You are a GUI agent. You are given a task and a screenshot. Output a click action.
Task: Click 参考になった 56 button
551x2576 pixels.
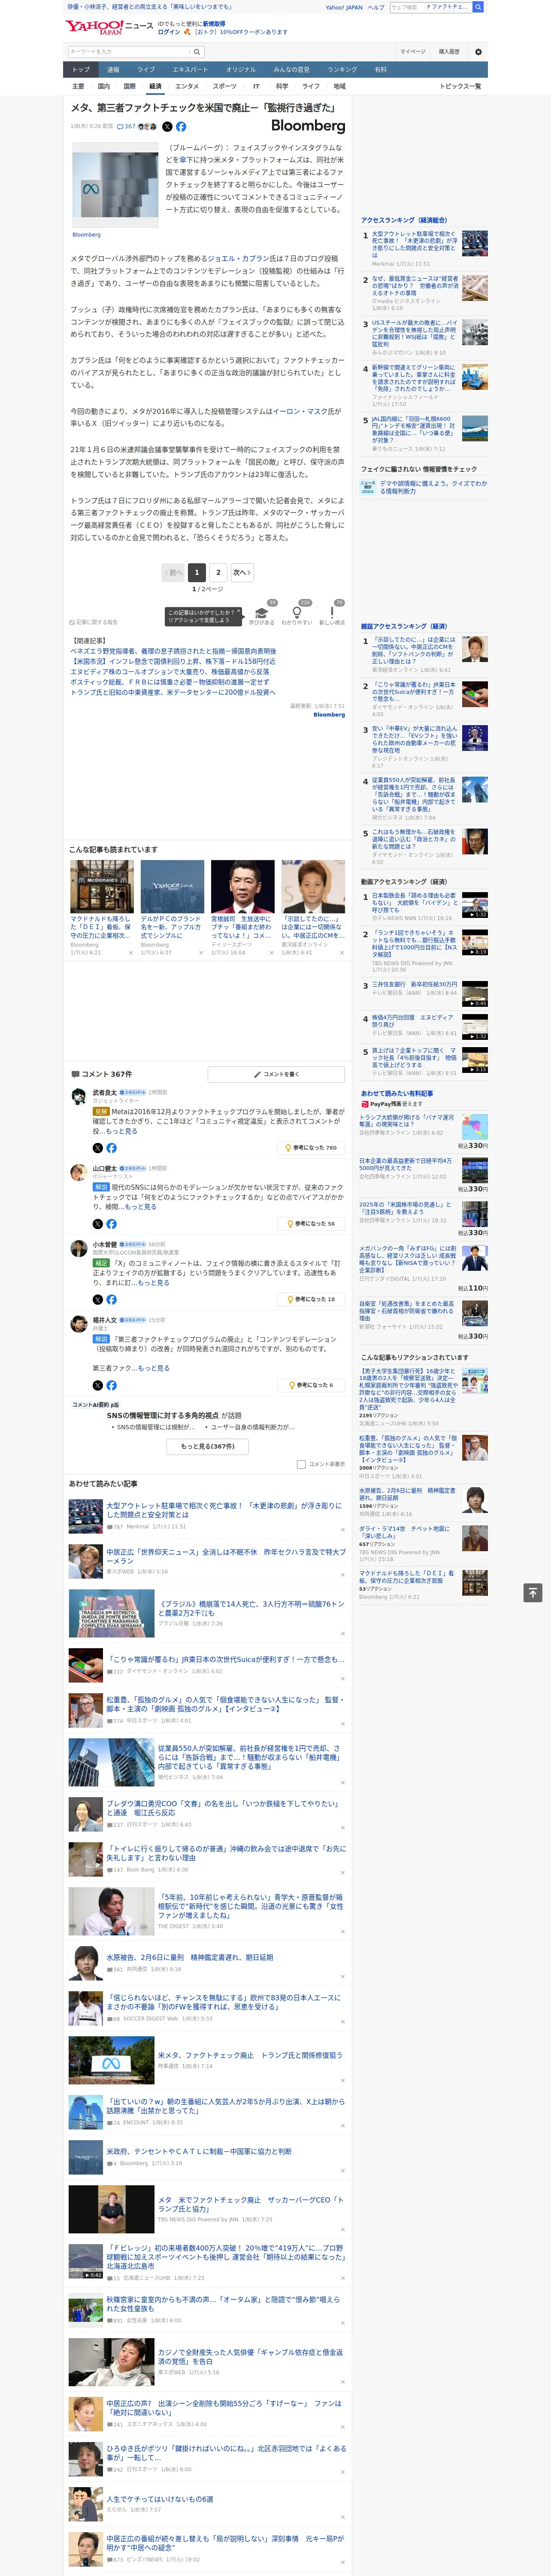[x=311, y=1224]
